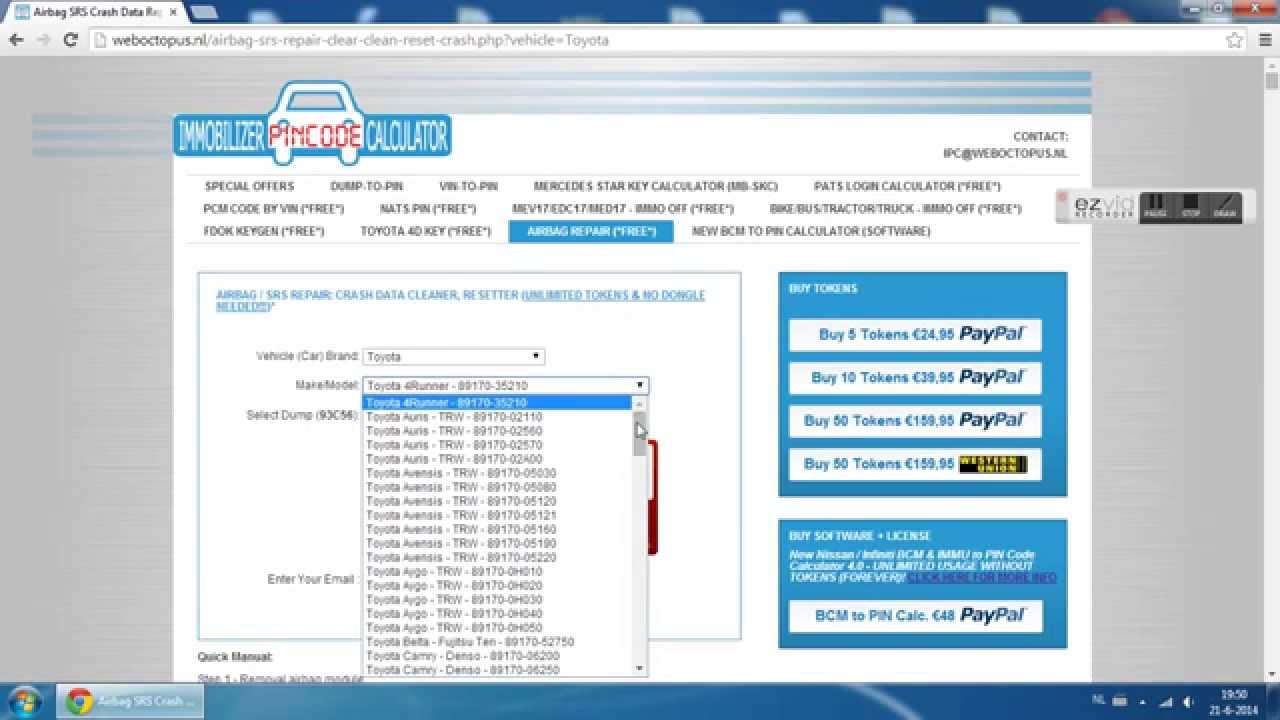Click the model list scrollbar thumb
1280x720 pixels.
click(640, 433)
